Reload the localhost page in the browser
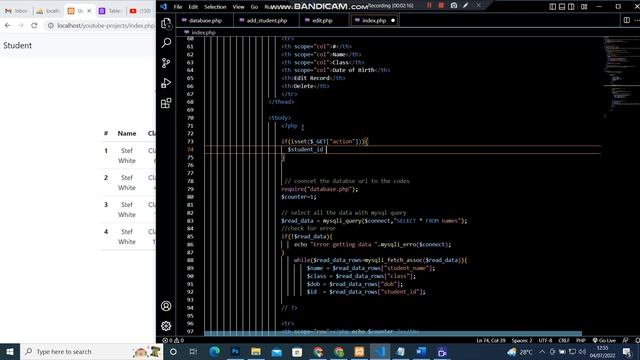640x360 pixels. coord(34,25)
